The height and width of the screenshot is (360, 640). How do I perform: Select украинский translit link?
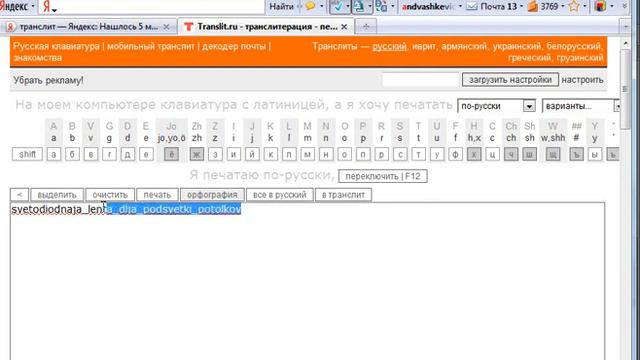pos(516,46)
